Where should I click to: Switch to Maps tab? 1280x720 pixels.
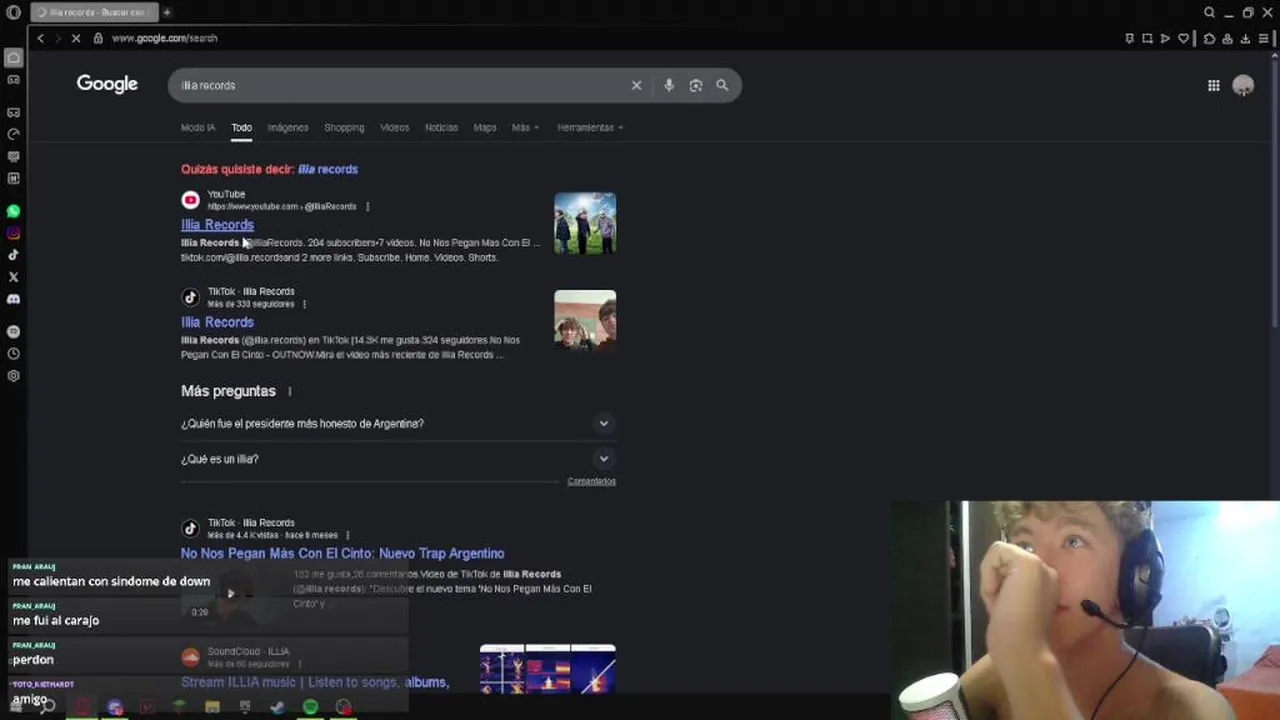(x=485, y=127)
